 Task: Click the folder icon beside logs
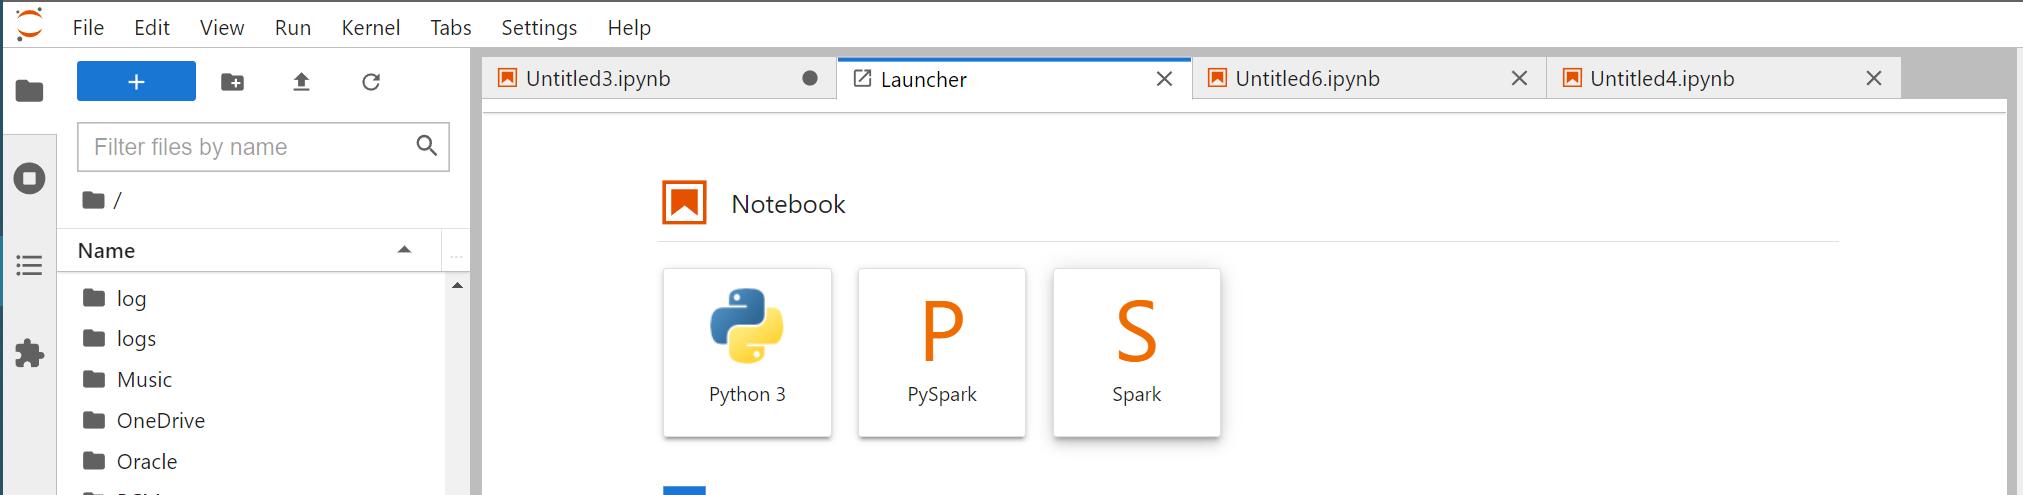coord(94,338)
